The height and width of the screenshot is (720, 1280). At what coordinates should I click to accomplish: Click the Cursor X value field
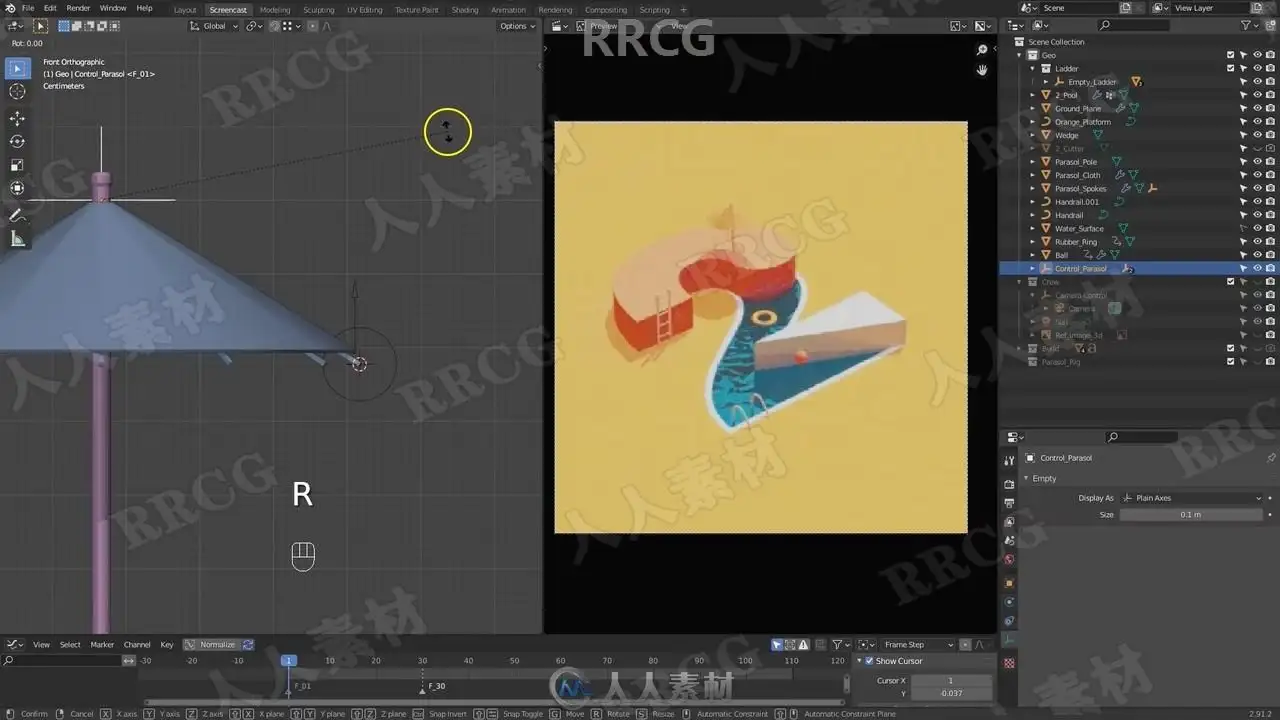click(x=951, y=681)
